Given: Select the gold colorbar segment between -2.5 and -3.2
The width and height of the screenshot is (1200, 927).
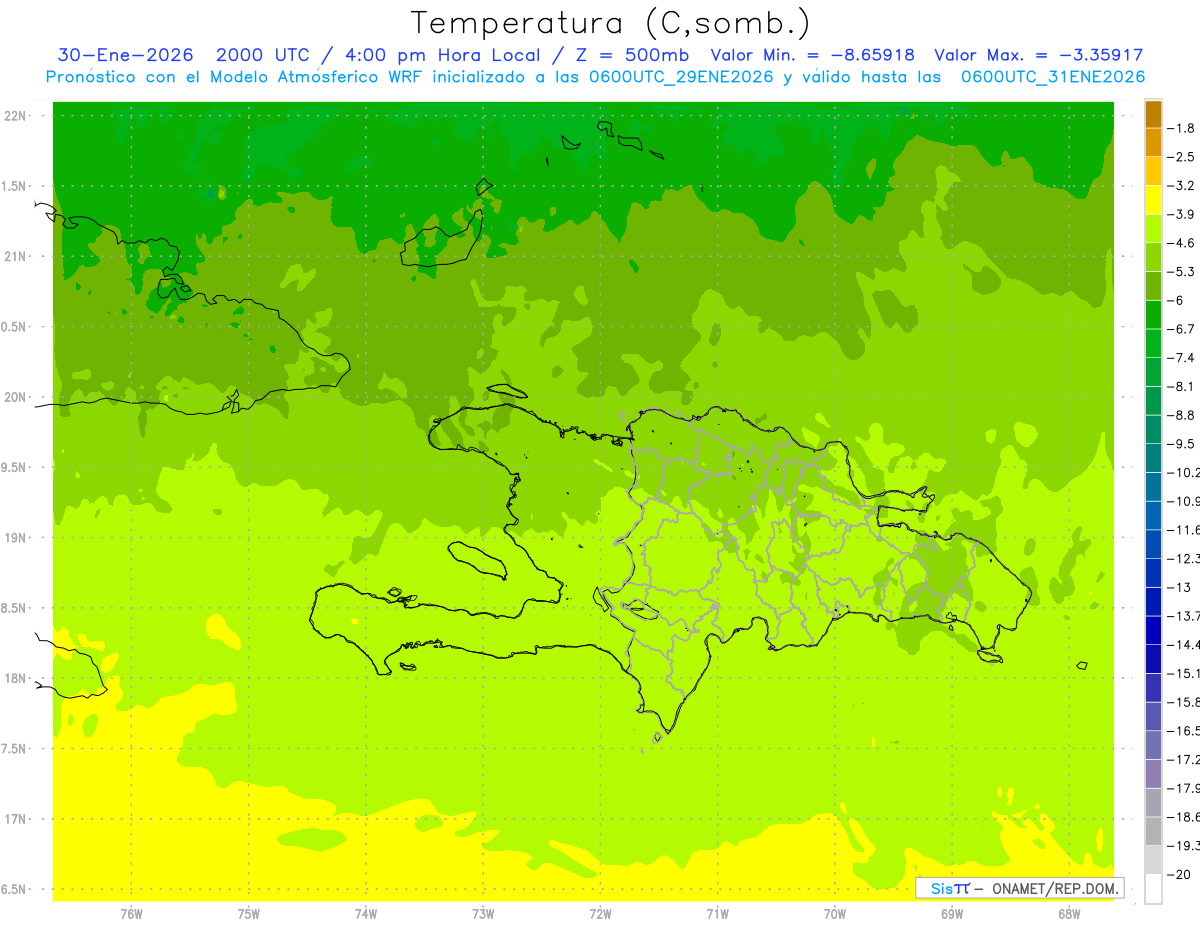Looking at the screenshot, I should tap(1153, 171).
